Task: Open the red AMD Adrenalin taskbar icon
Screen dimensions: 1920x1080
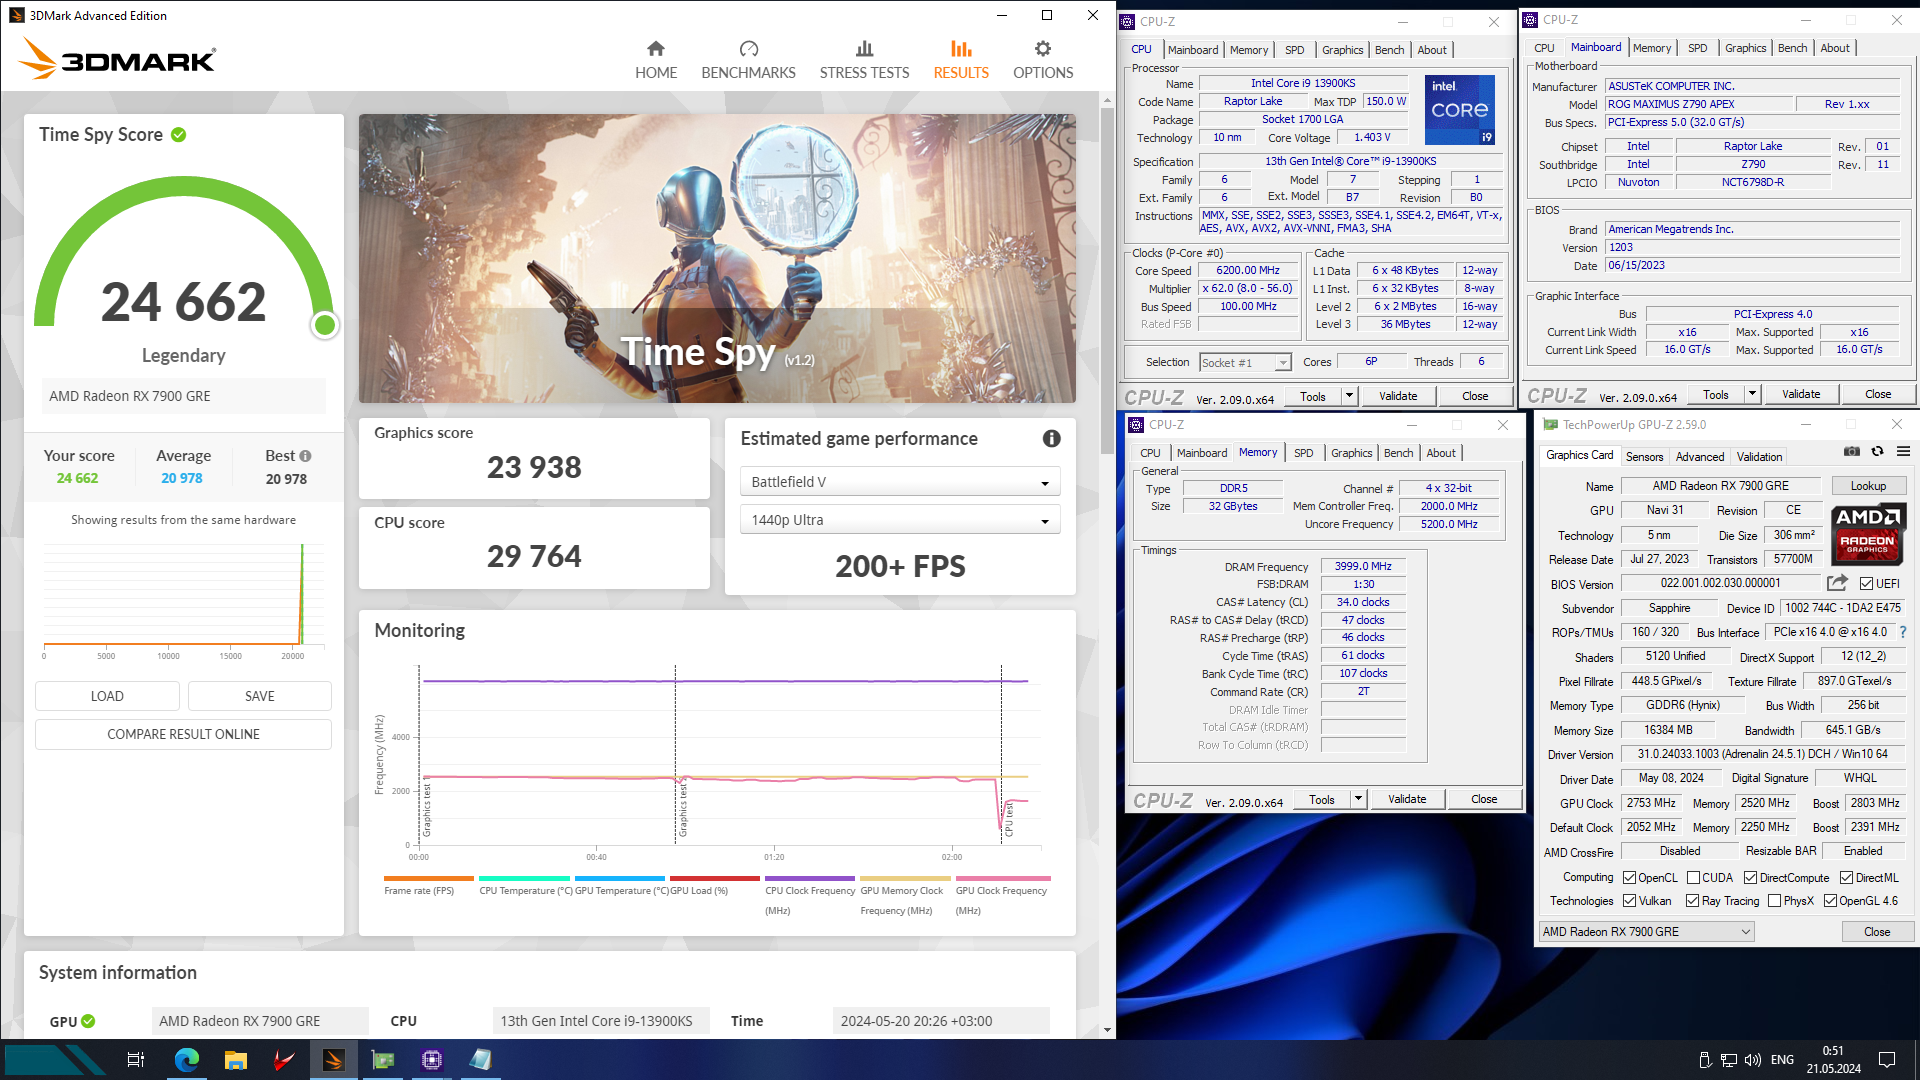Action: pos(284,1060)
